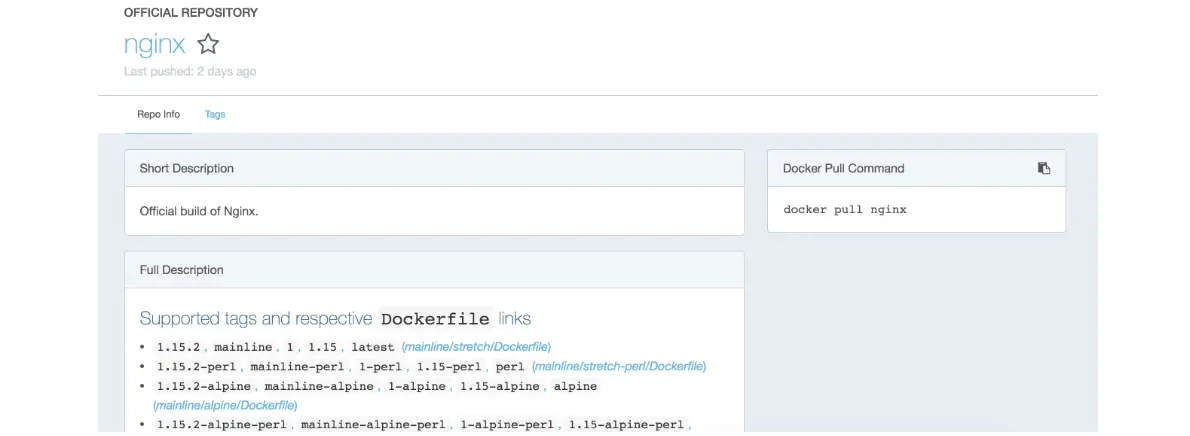Open the mainline/stretch-perl/Dockerfile link
Viewport: 1190px width, 436px height.
619,366
